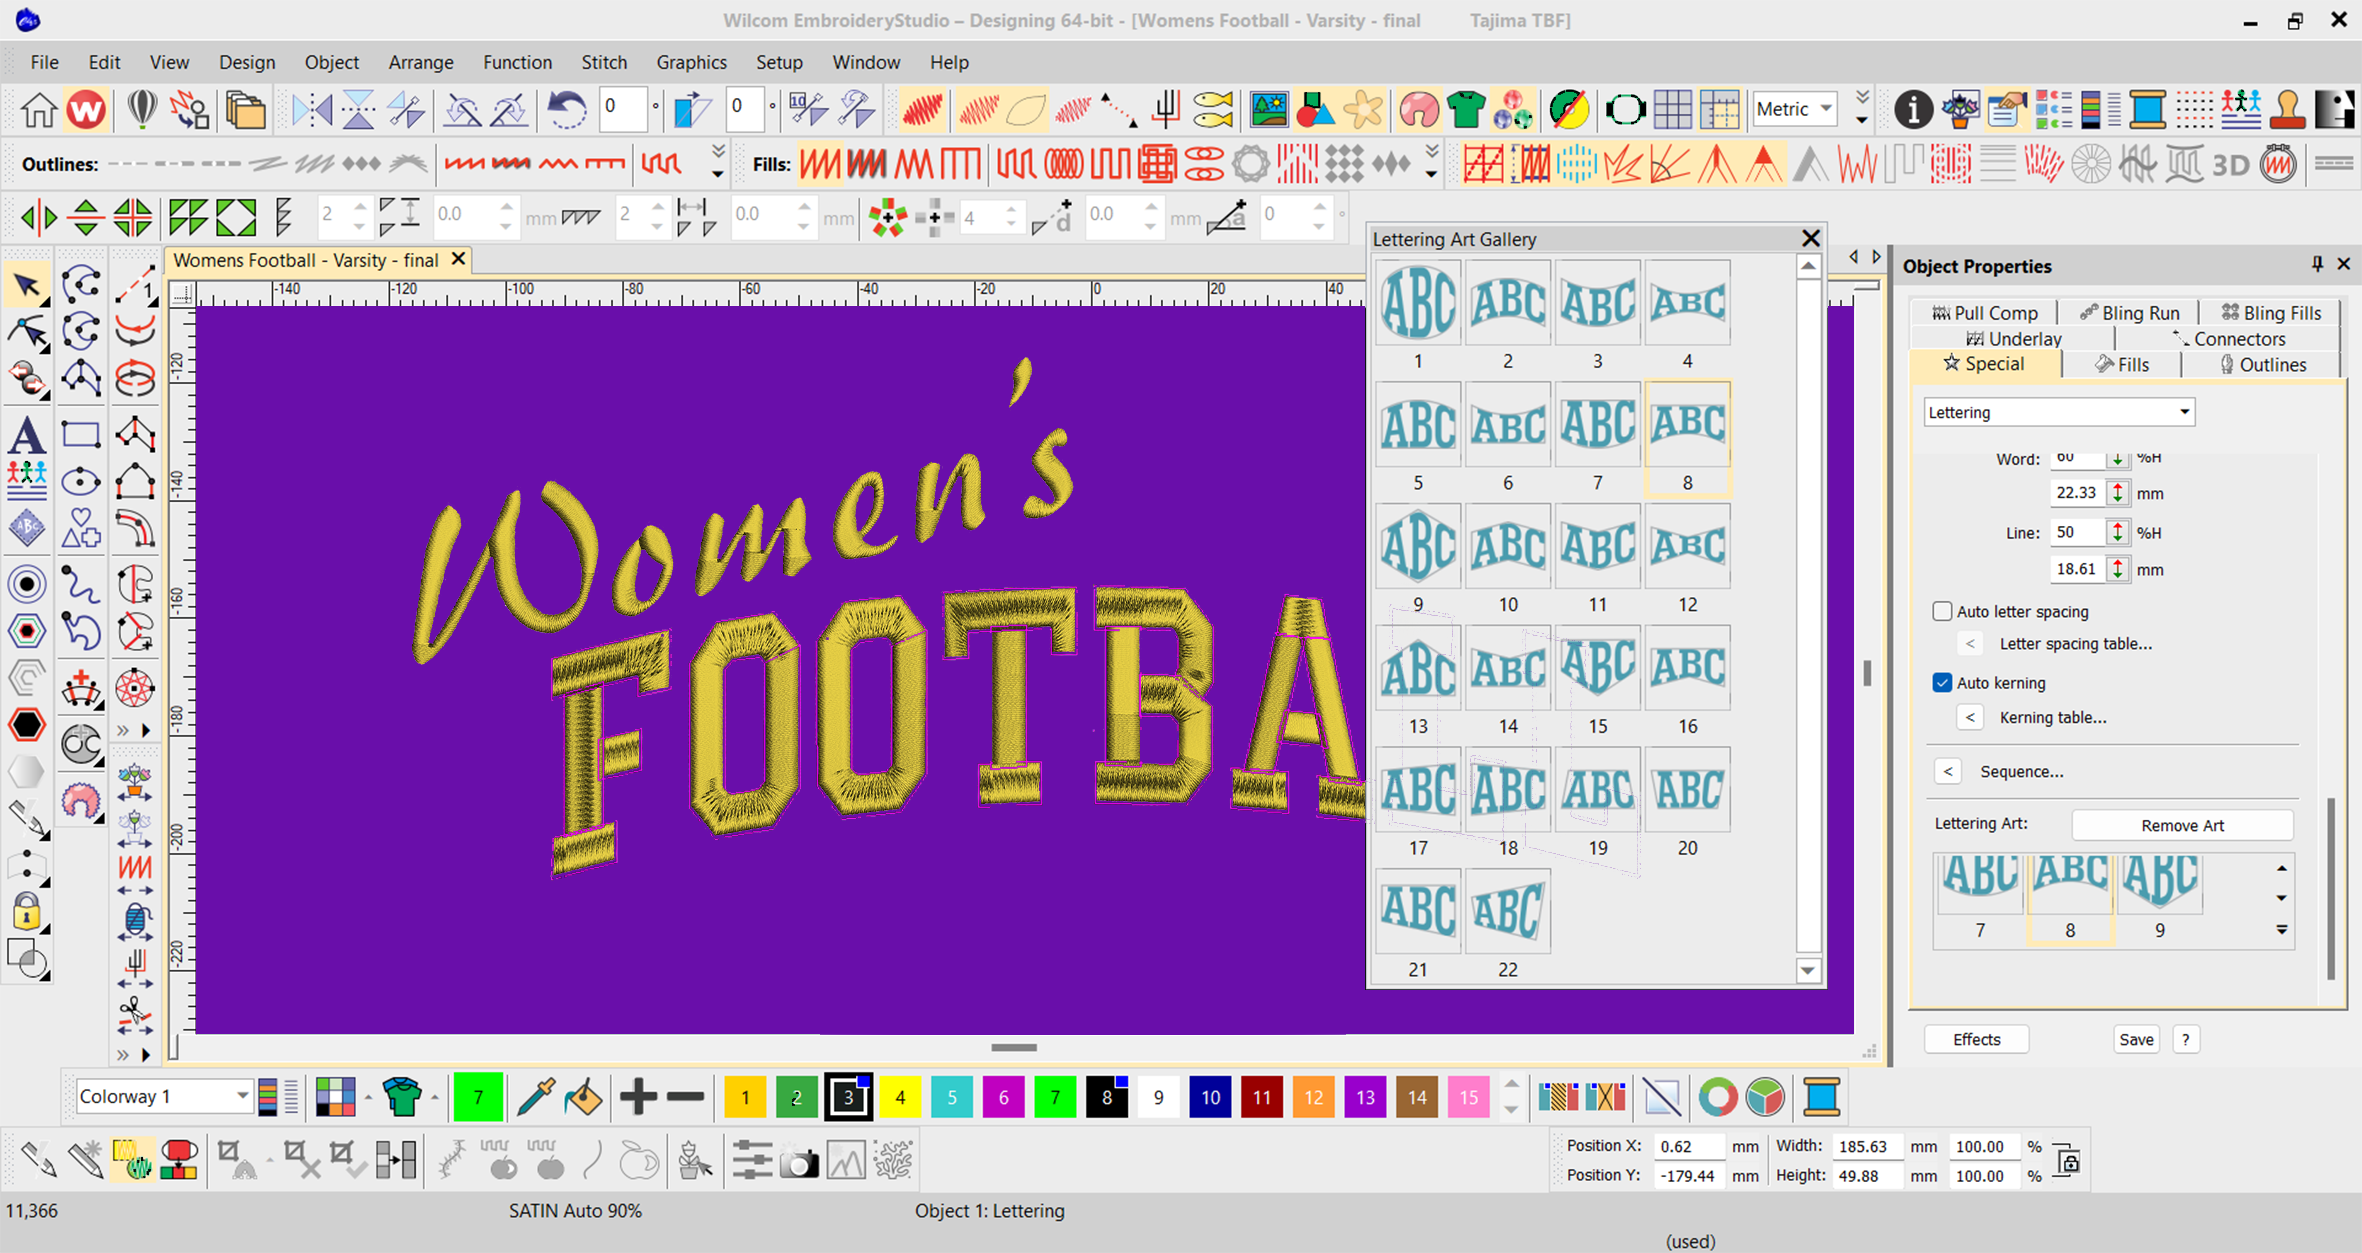Open the Stitch menu
Viewport: 2362px width, 1253px height.
tap(604, 62)
